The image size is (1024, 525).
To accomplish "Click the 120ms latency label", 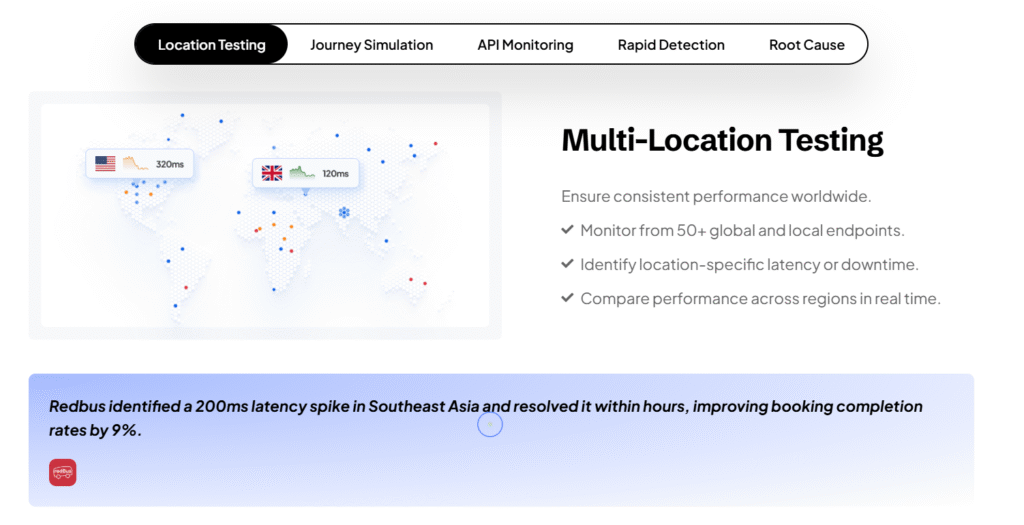I will click(336, 174).
